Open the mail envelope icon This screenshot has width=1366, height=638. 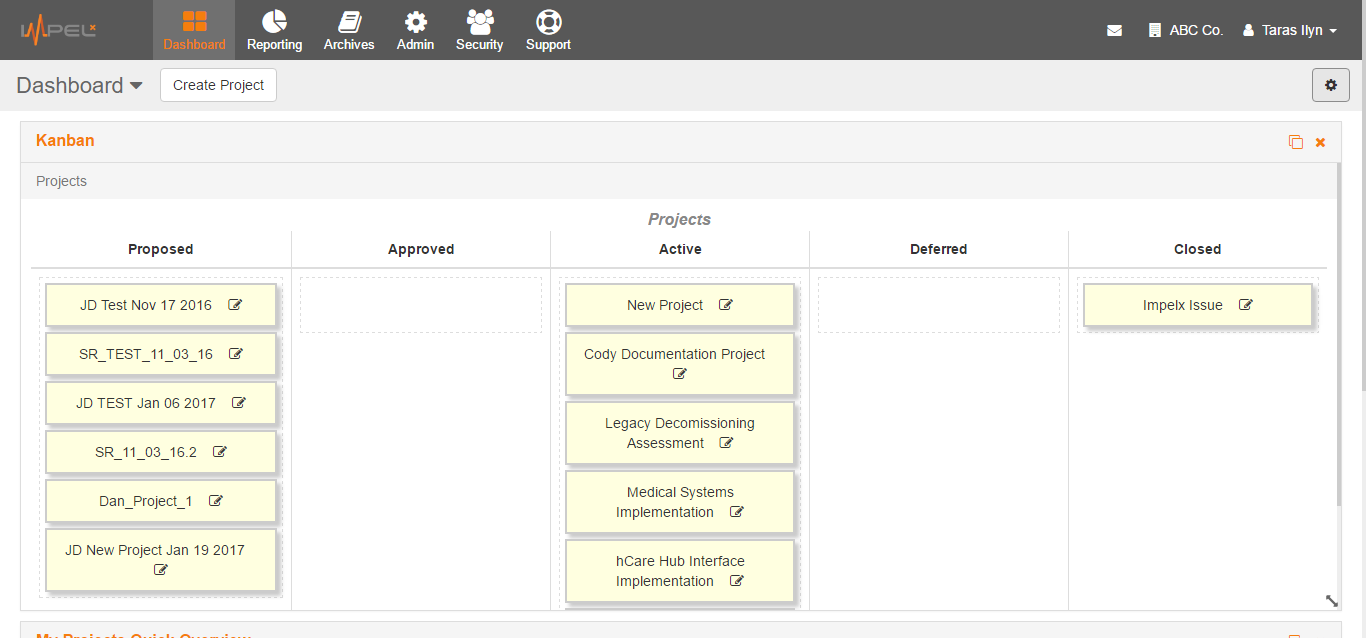1114,31
